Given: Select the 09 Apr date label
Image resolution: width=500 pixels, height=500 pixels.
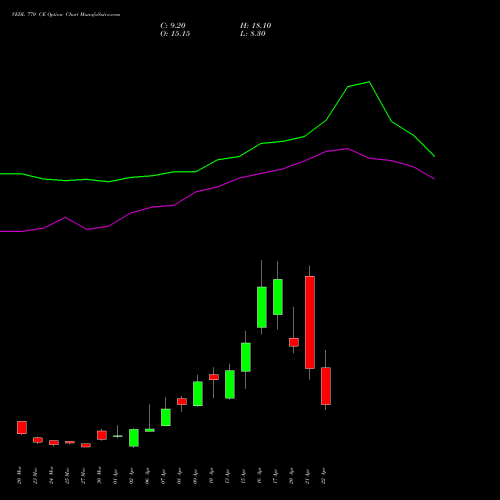Looking at the screenshot, I should click(x=195, y=475).
